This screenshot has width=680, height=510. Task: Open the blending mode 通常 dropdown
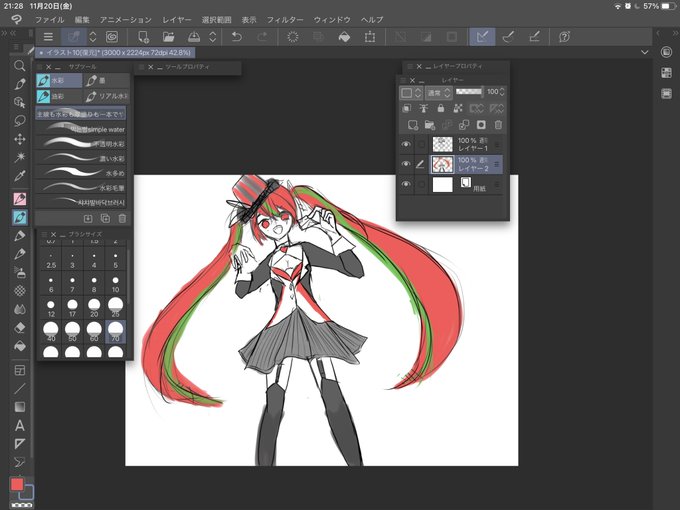pyautogui.click(x=439, y=92)
